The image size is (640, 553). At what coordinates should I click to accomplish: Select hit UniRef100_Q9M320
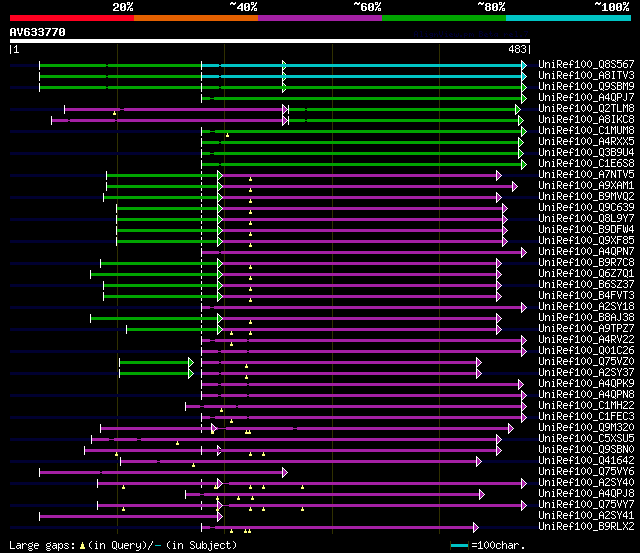[x=586, y=428]
